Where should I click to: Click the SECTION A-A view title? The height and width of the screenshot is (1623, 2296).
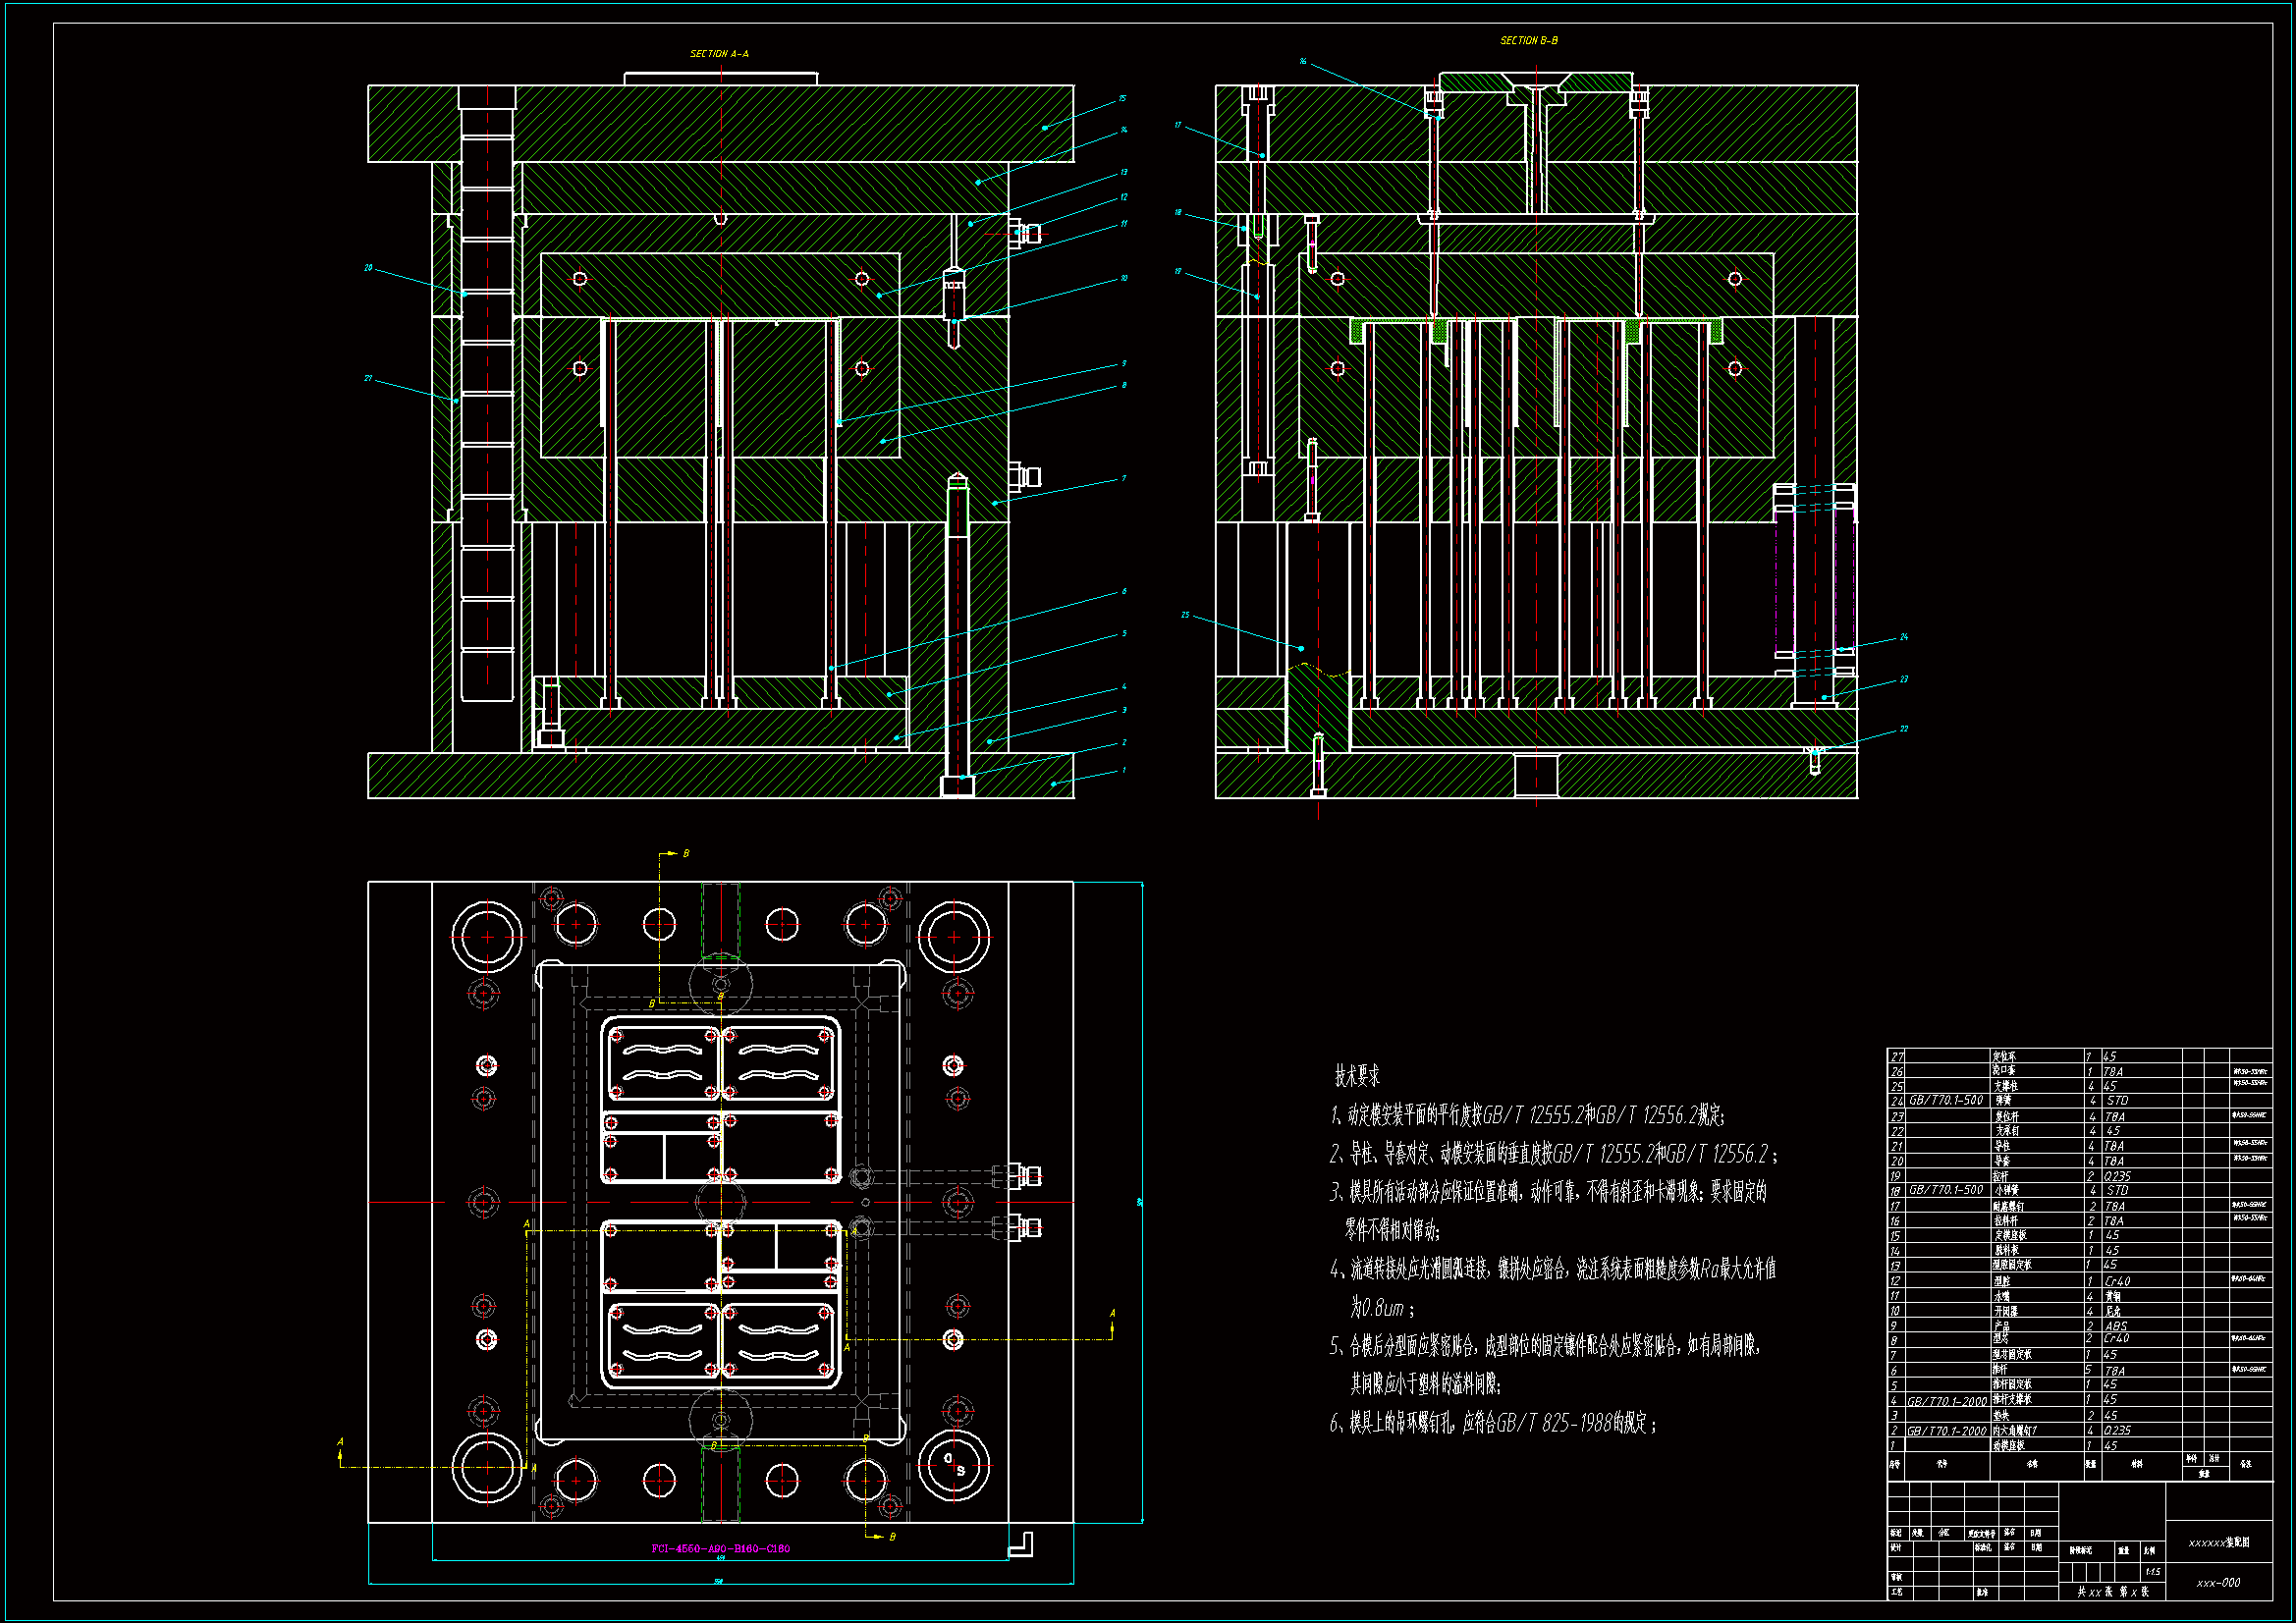click(719, 54)
